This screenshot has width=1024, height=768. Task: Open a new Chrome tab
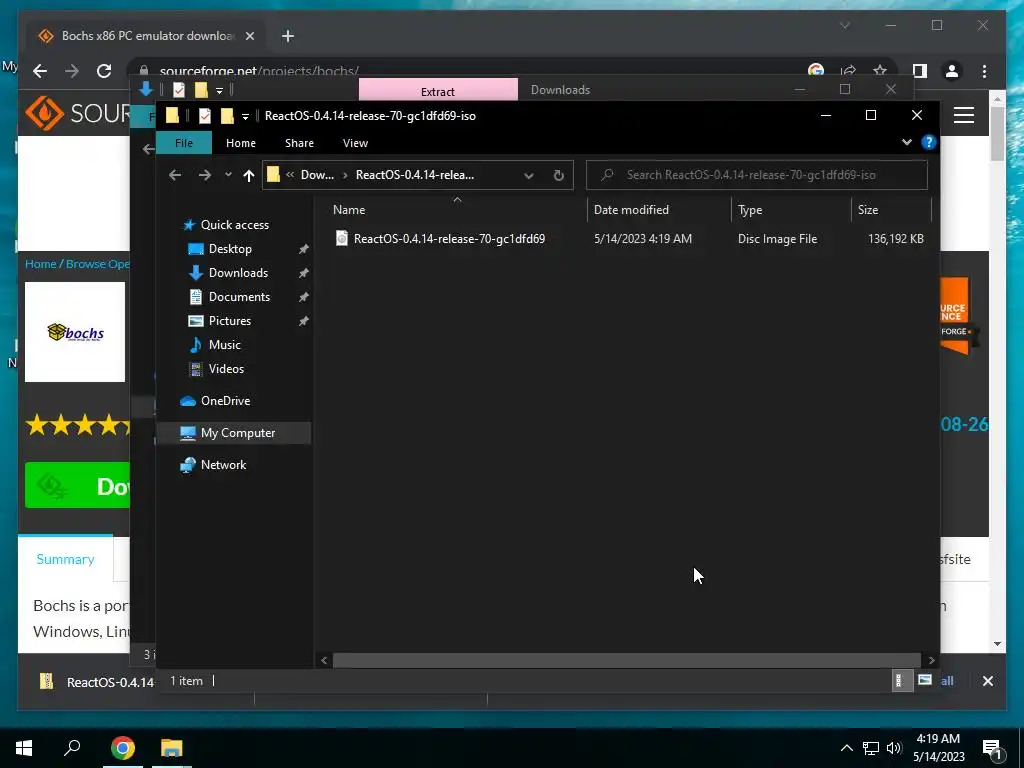[287, 36]
